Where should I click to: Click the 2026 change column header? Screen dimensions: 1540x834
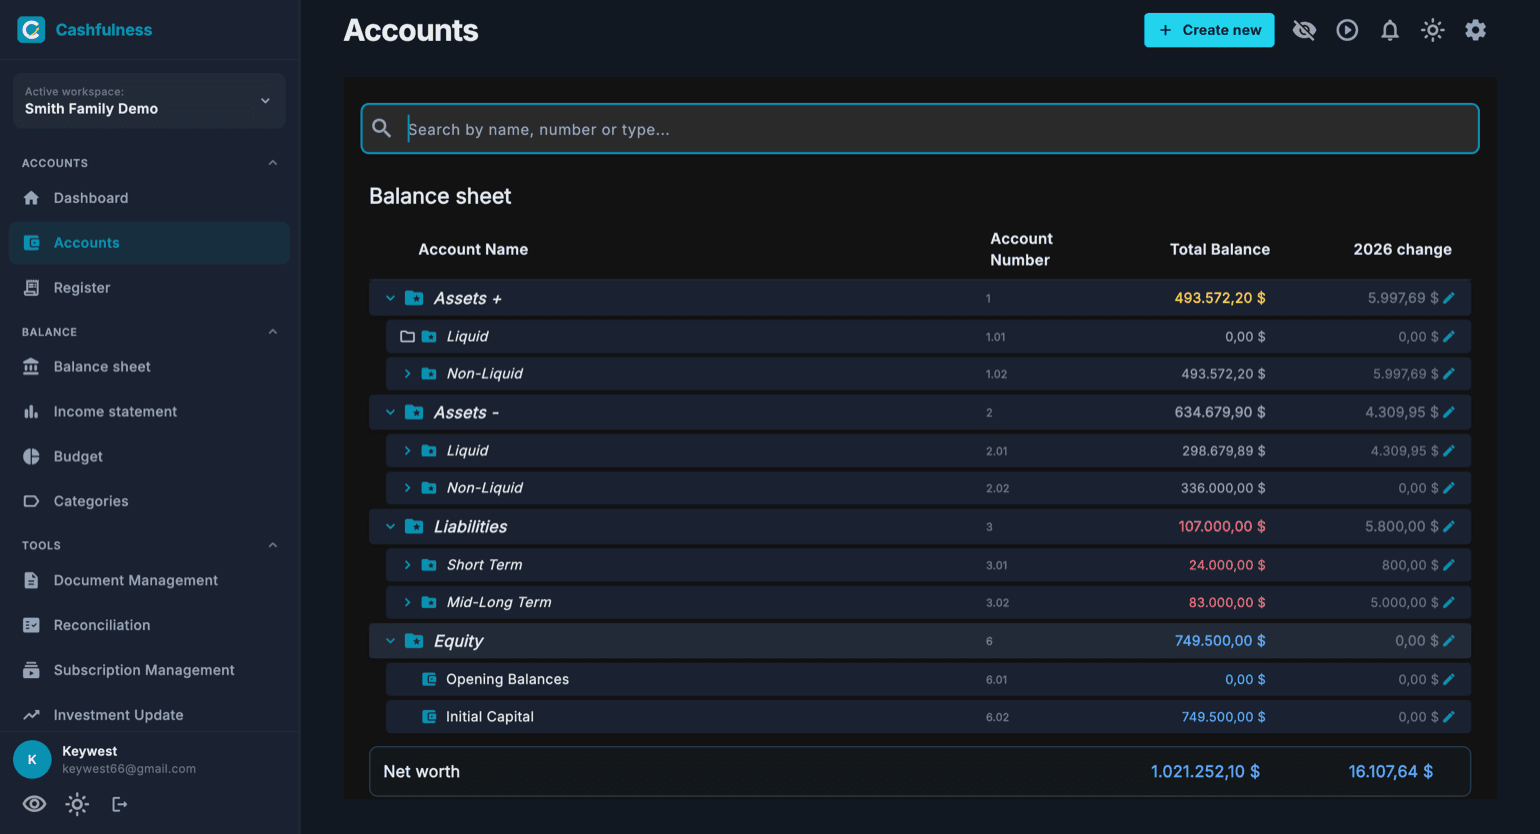(x=1402, y=250)
